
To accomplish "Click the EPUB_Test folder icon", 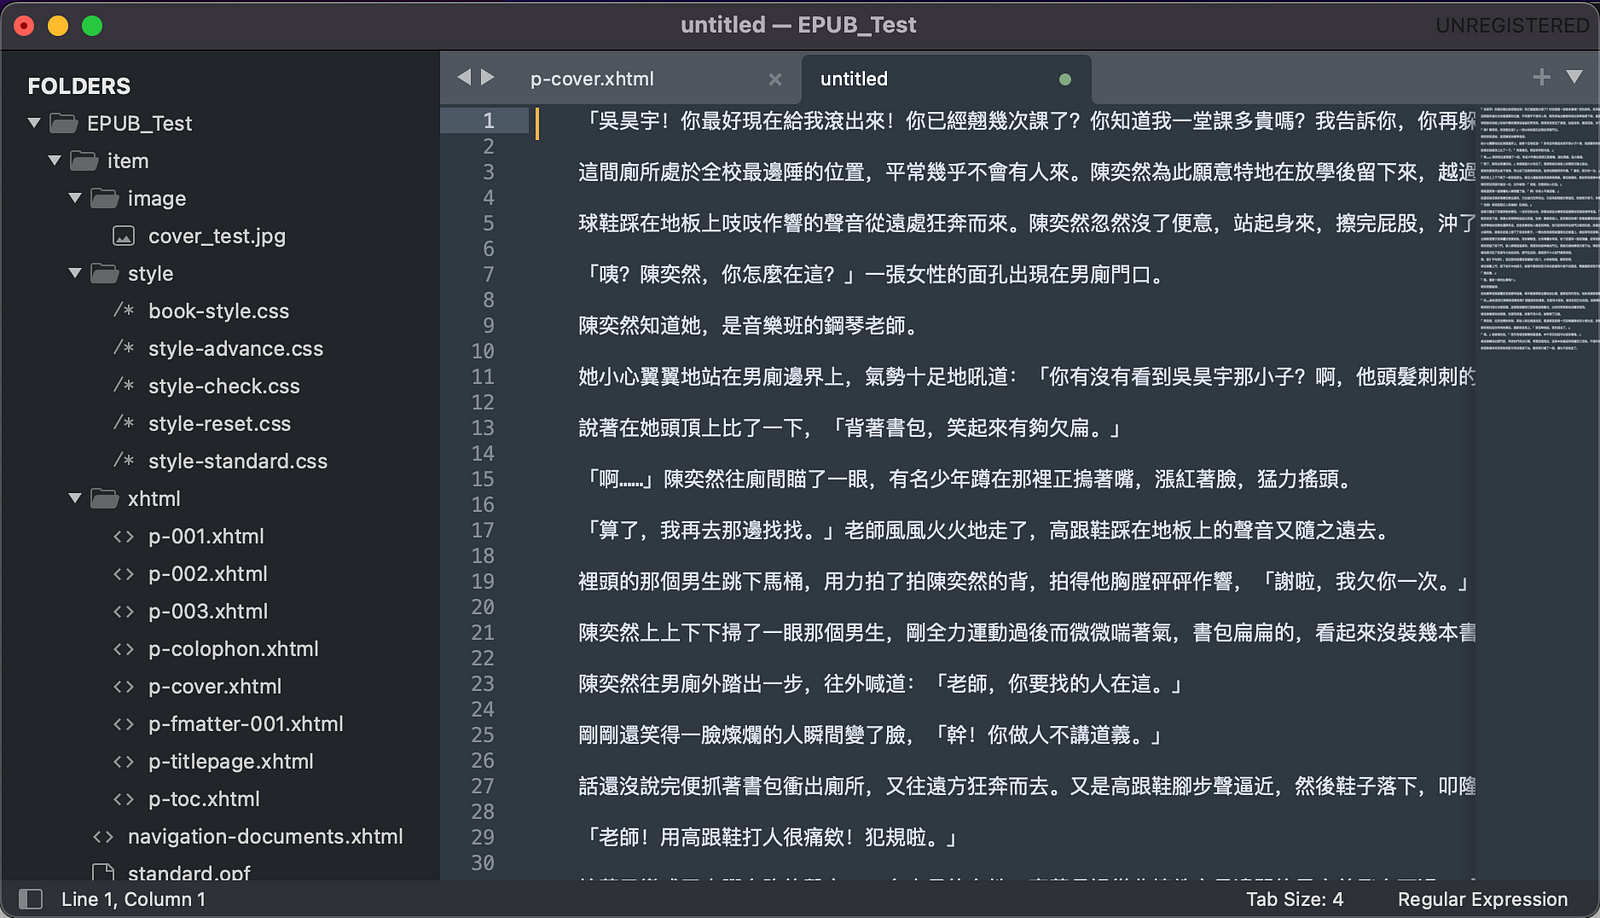I will (64, 123).
